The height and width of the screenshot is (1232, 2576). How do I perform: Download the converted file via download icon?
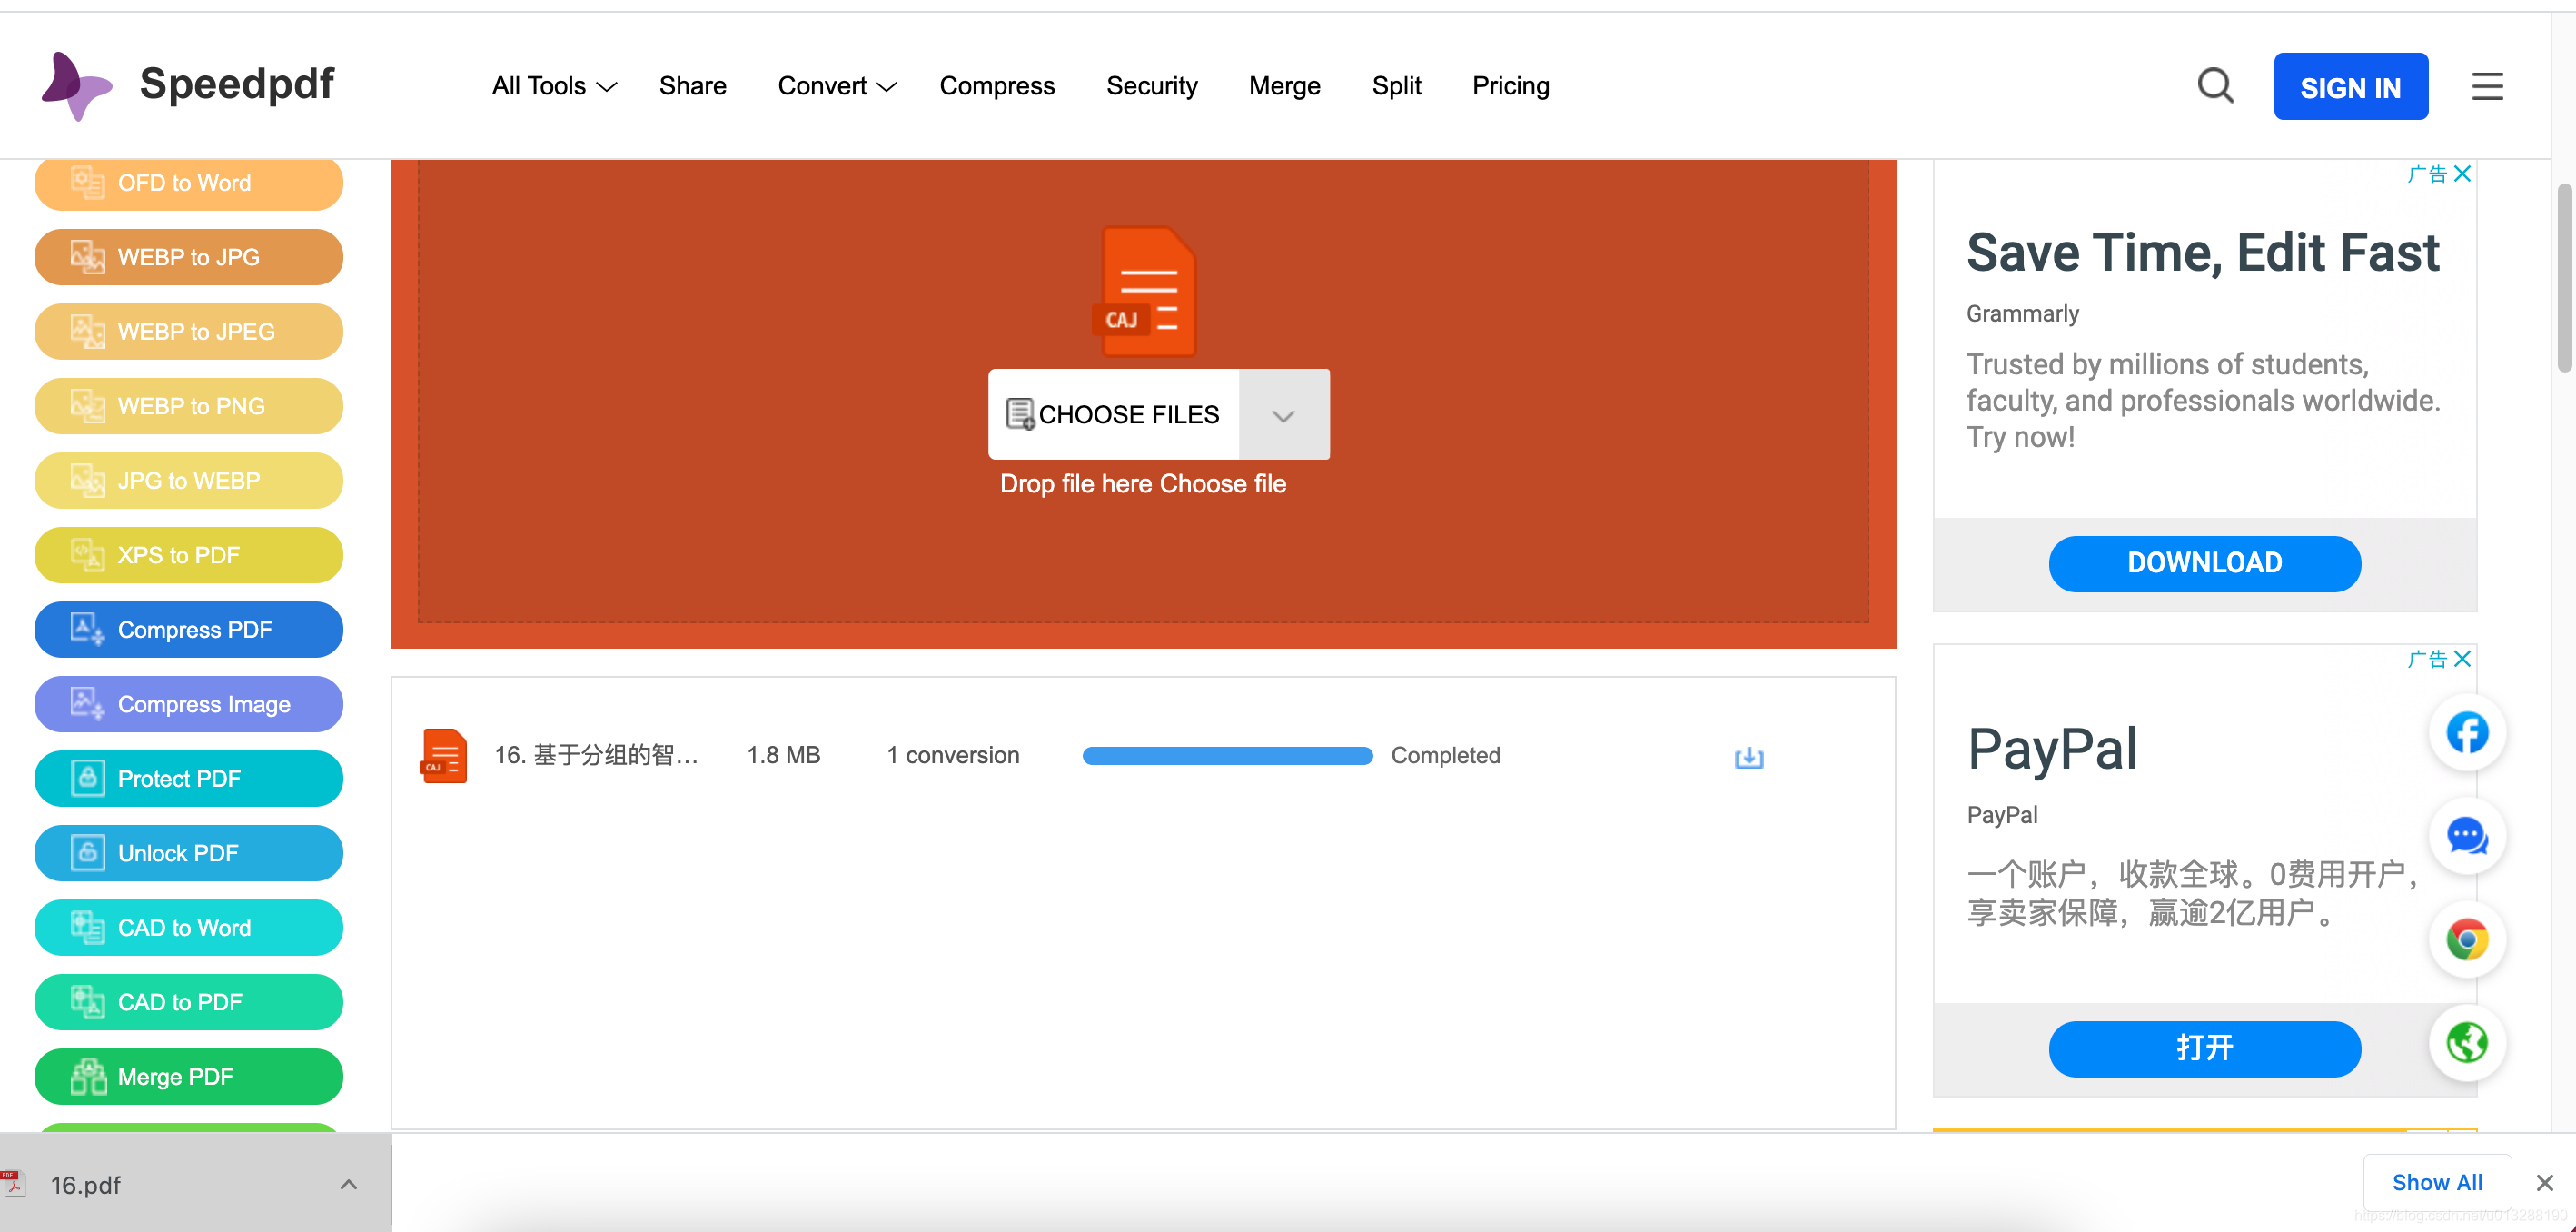click(x=1748, y=757)
